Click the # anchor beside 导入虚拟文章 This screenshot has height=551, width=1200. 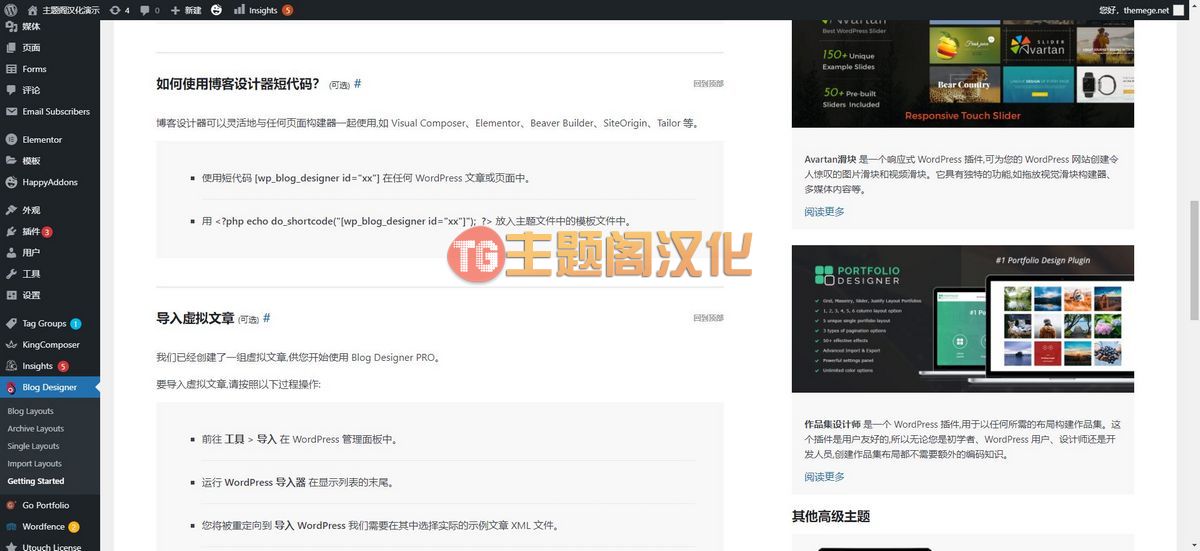coord(267,318)
